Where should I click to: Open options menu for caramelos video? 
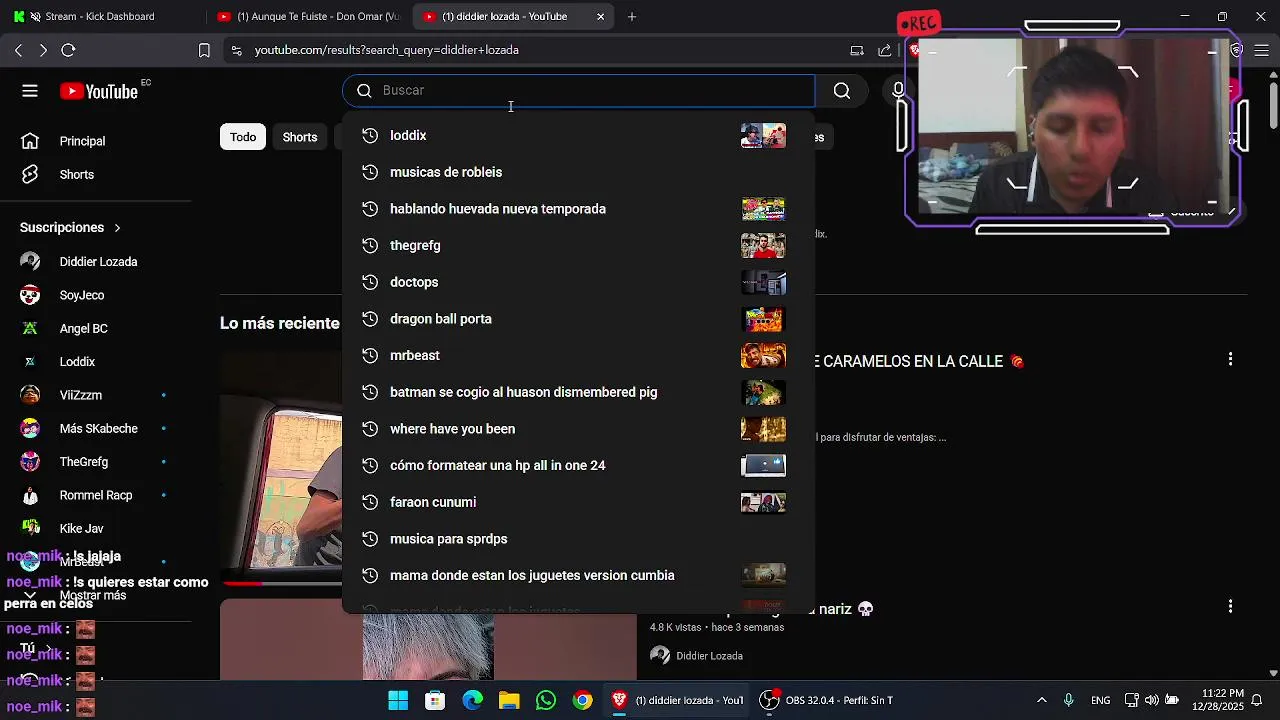(x=1230, y=359)
